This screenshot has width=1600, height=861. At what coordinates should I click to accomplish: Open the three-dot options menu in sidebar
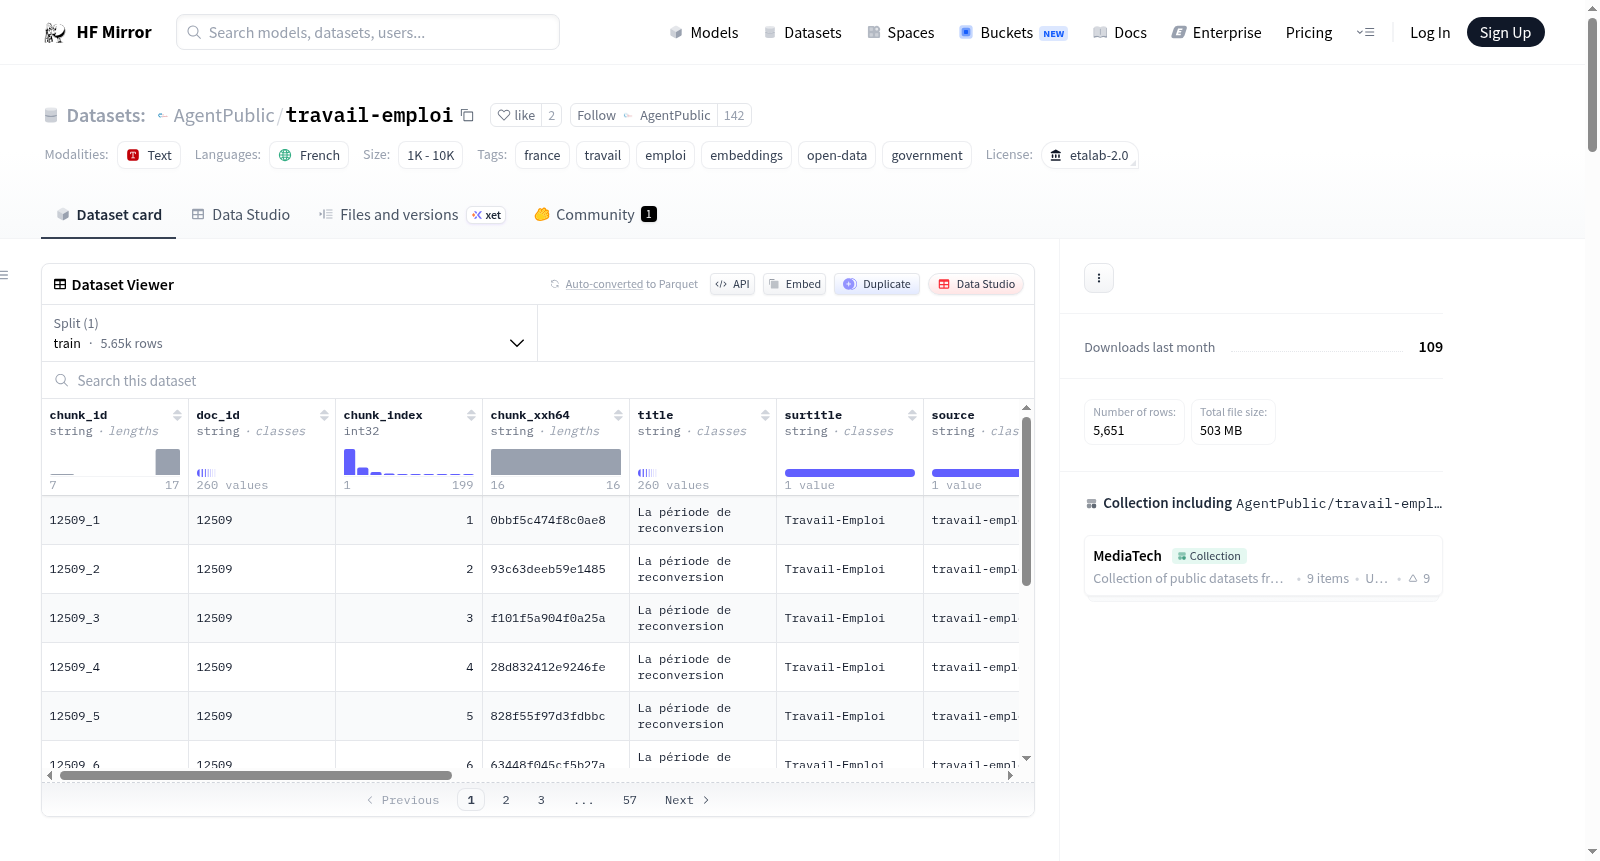click(x=1099, y=278)
